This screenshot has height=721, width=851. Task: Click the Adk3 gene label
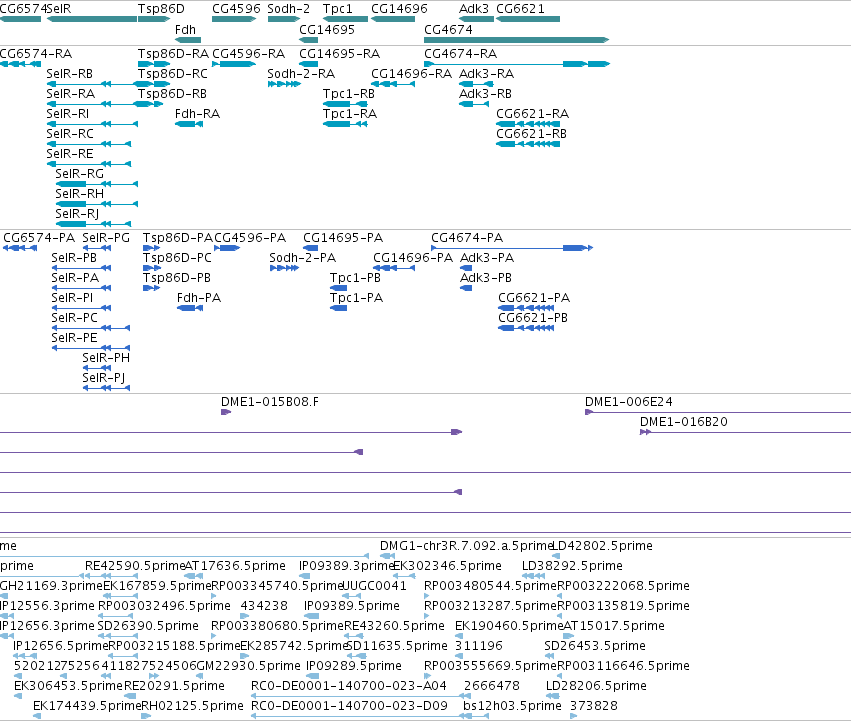tap(474, 9)
